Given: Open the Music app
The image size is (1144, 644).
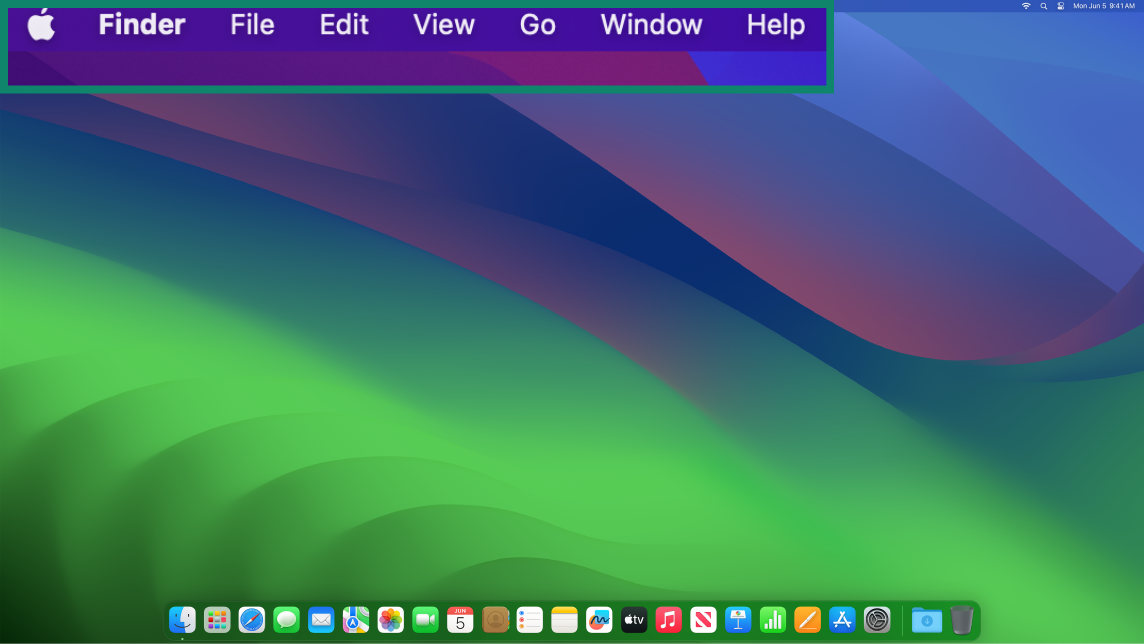Looking at the screenshot, I should [669, 620].
